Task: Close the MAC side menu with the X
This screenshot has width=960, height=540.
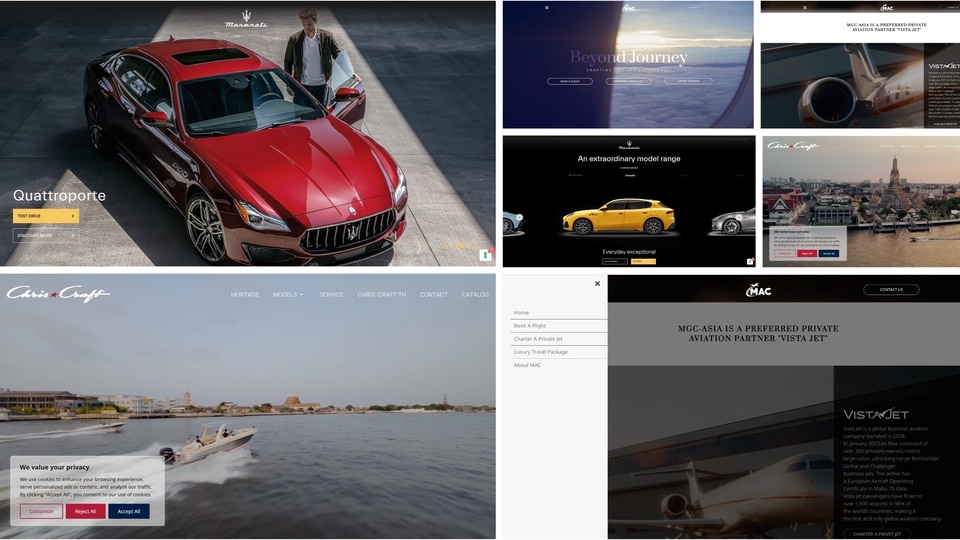Action: coord(597,283)
